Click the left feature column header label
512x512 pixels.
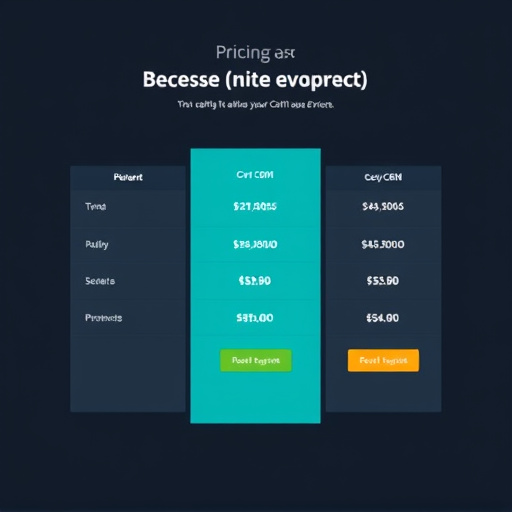coord(128,177)
